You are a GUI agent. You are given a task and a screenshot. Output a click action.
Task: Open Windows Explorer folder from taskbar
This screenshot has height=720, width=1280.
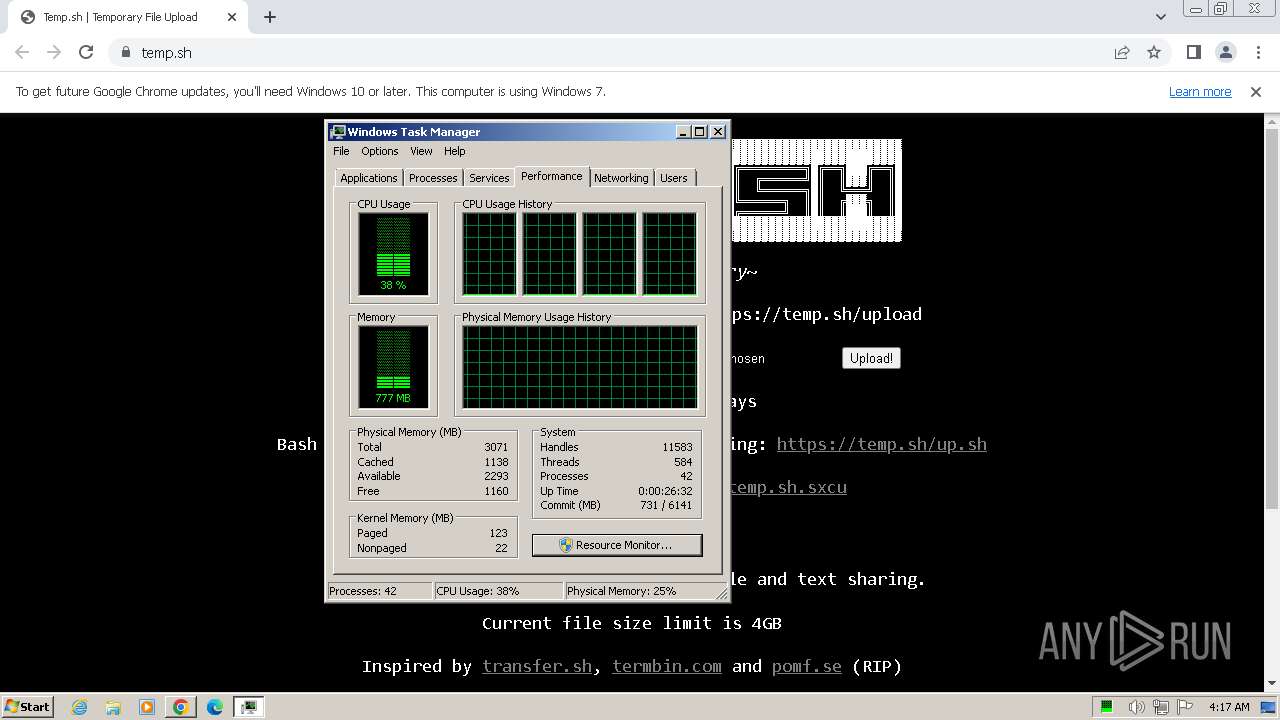click(113, 707)
